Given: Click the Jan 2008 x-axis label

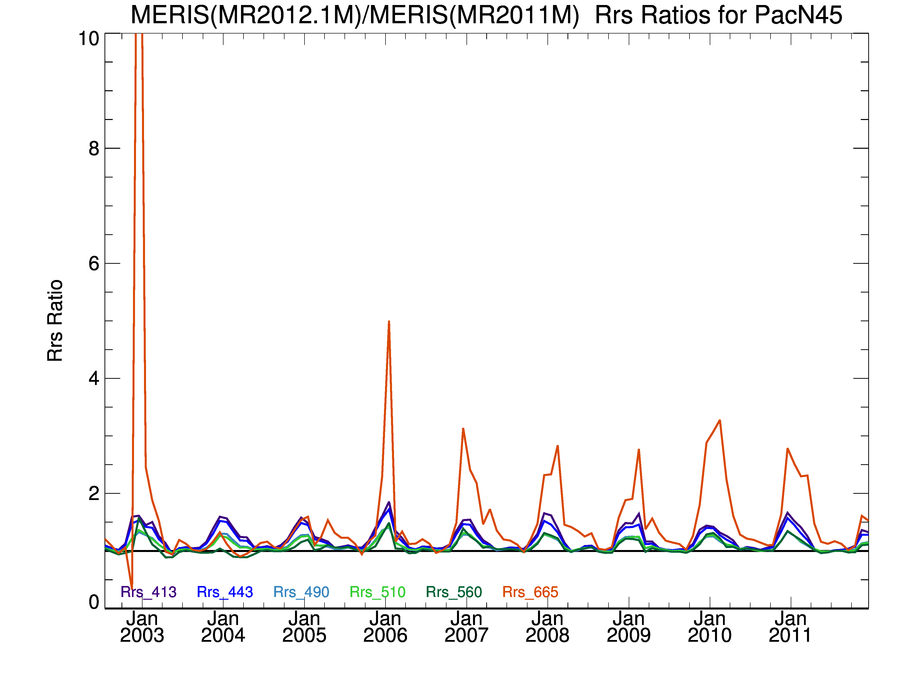Looking at the screenshot, I should coord(547,627).
